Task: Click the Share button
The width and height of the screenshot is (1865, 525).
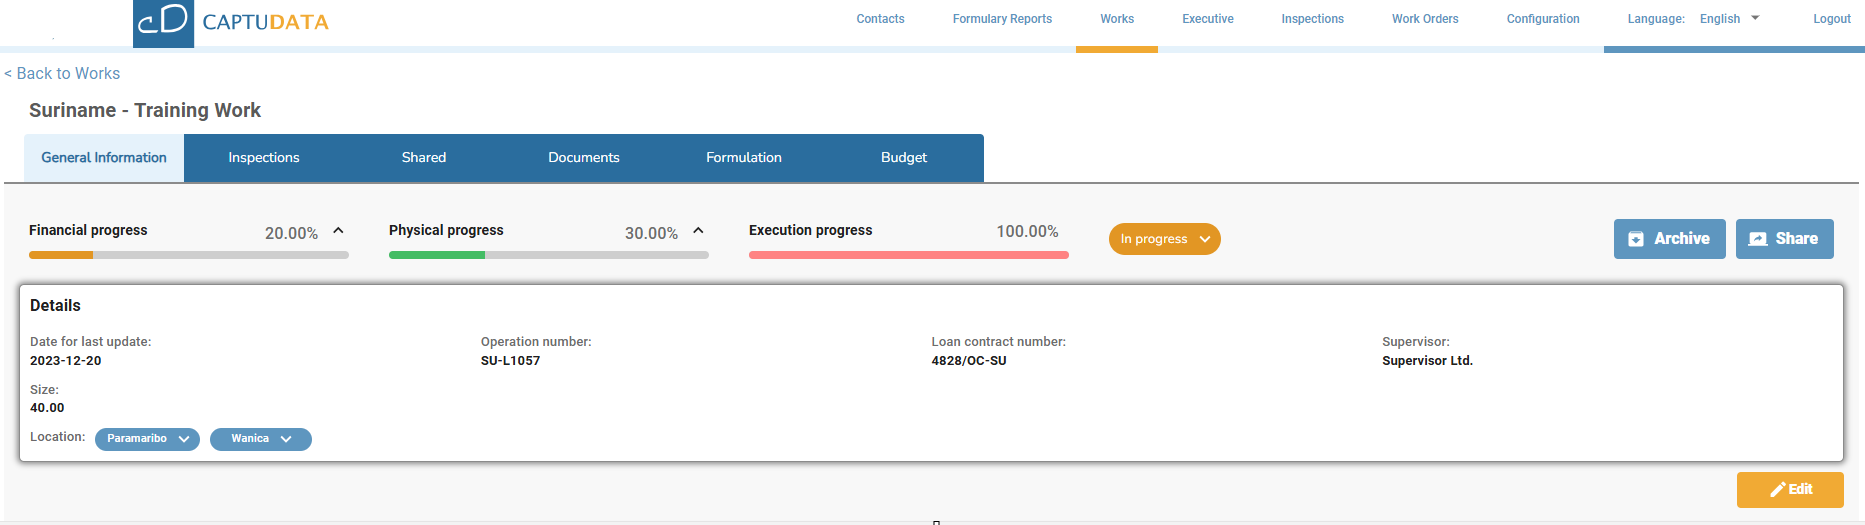Action: [1784, 239]
